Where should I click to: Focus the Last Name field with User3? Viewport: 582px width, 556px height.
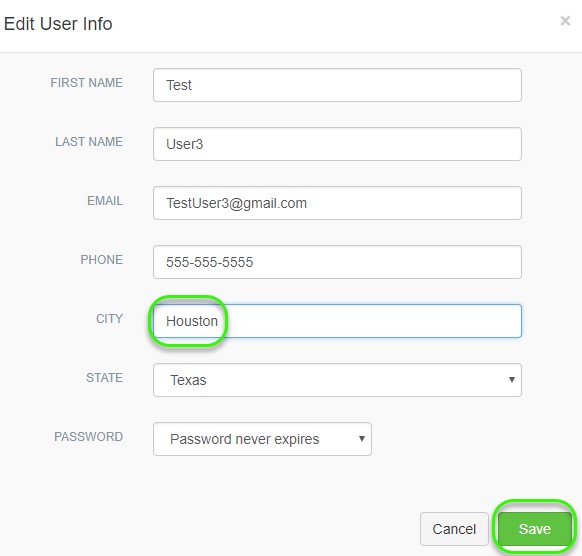pos(337,144)
